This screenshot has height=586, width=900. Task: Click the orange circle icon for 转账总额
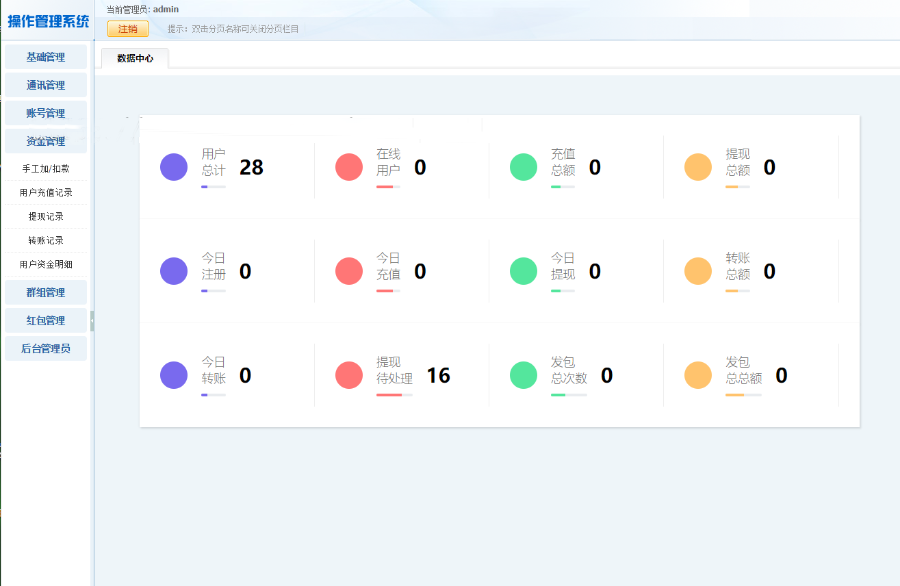(698, 271)
